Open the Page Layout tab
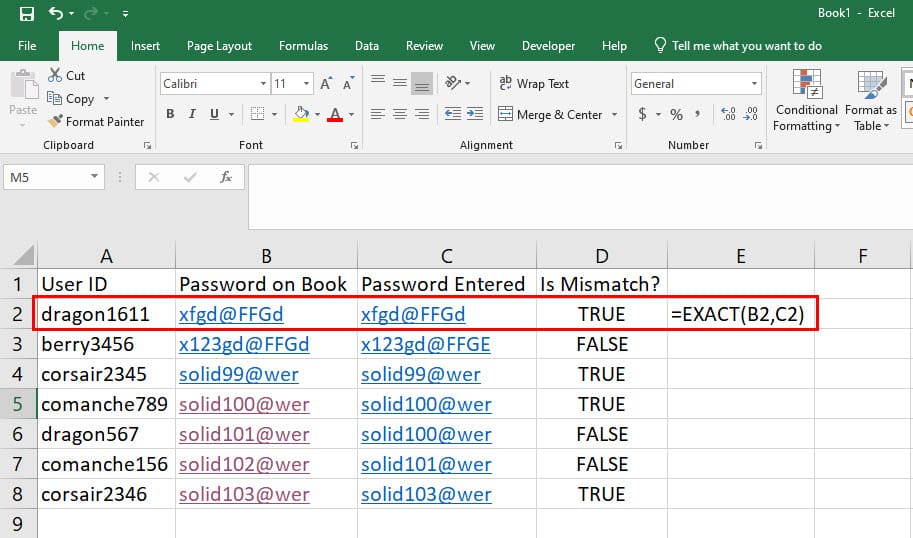The width and height of the screenshot is (913, 538). [219, 46]
